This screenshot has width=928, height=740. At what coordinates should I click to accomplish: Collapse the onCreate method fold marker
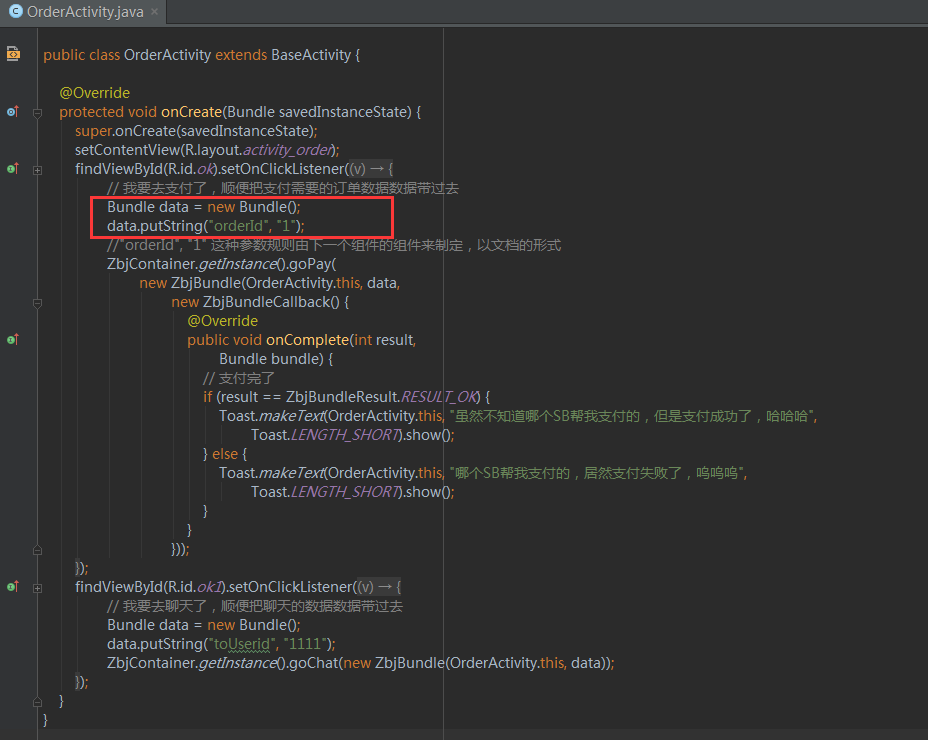pos(37,112)
